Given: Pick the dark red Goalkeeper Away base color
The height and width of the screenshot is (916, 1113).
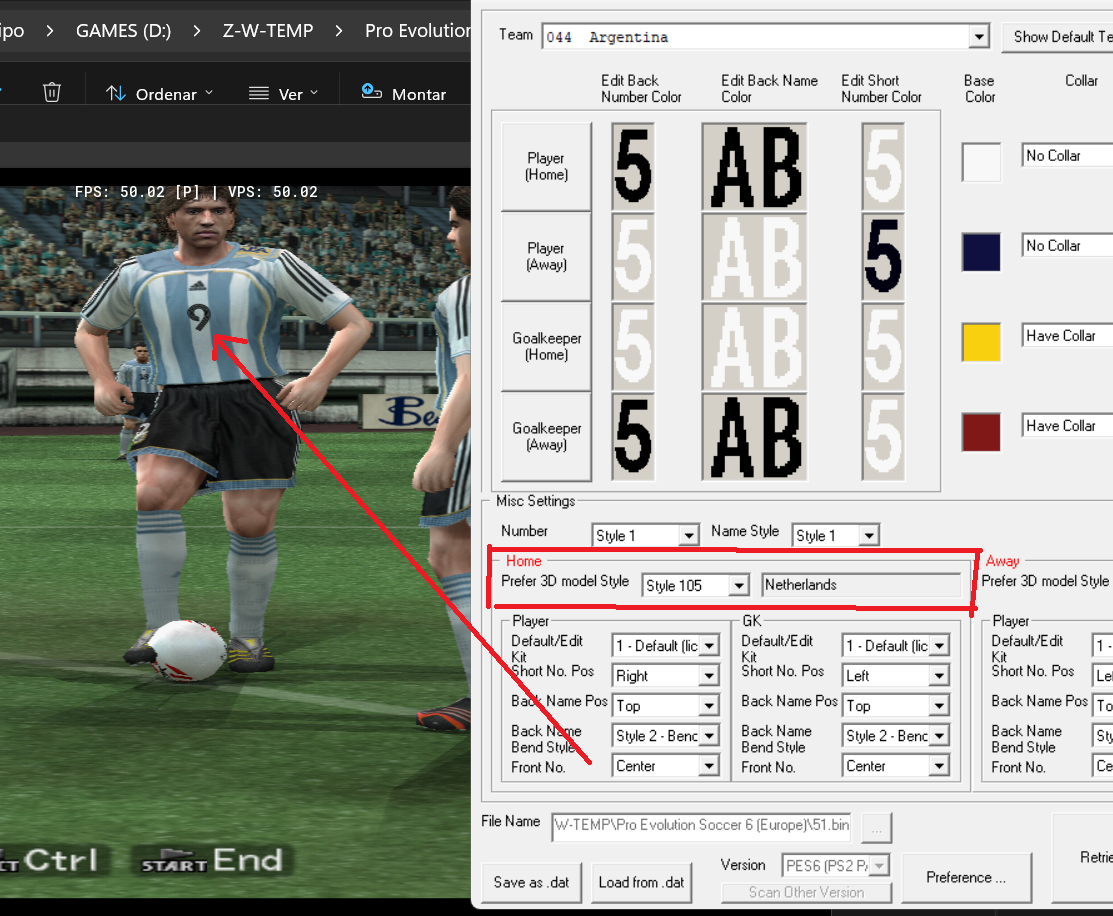Looking at the screenshot, I should coord(981,432).
